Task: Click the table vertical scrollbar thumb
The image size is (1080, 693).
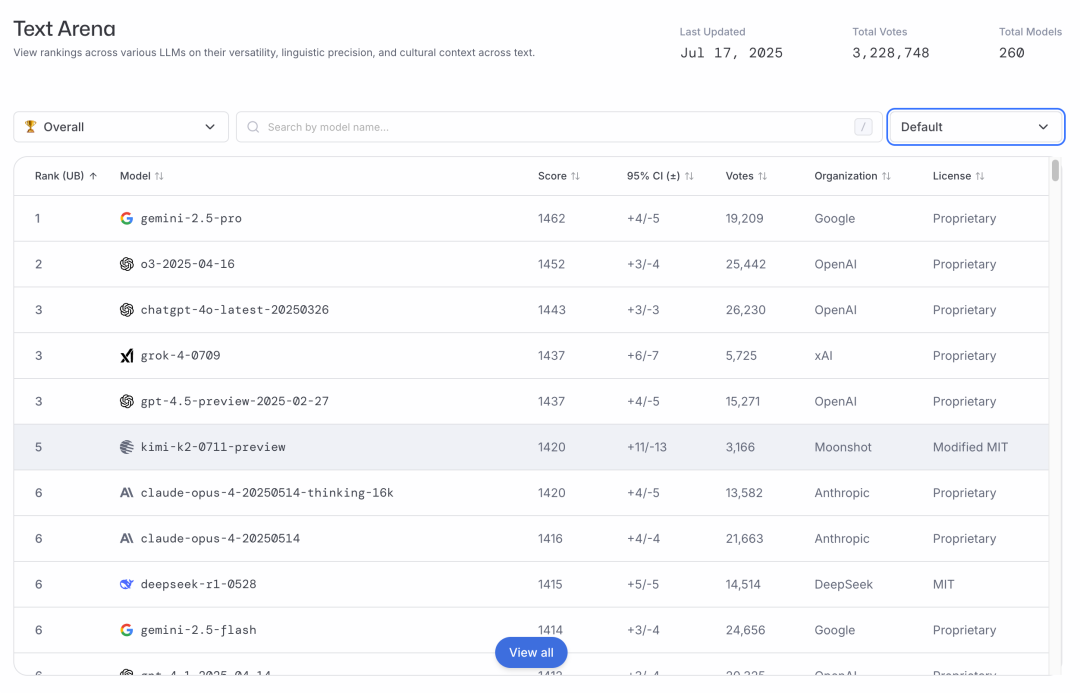Action: pyautogui.click(x=1055, y=170)
